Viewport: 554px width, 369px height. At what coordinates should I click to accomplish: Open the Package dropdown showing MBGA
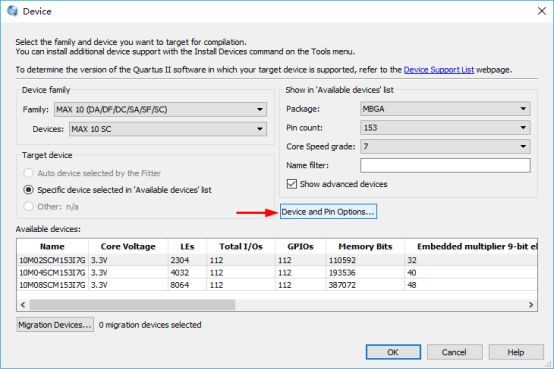coord(445,109)
